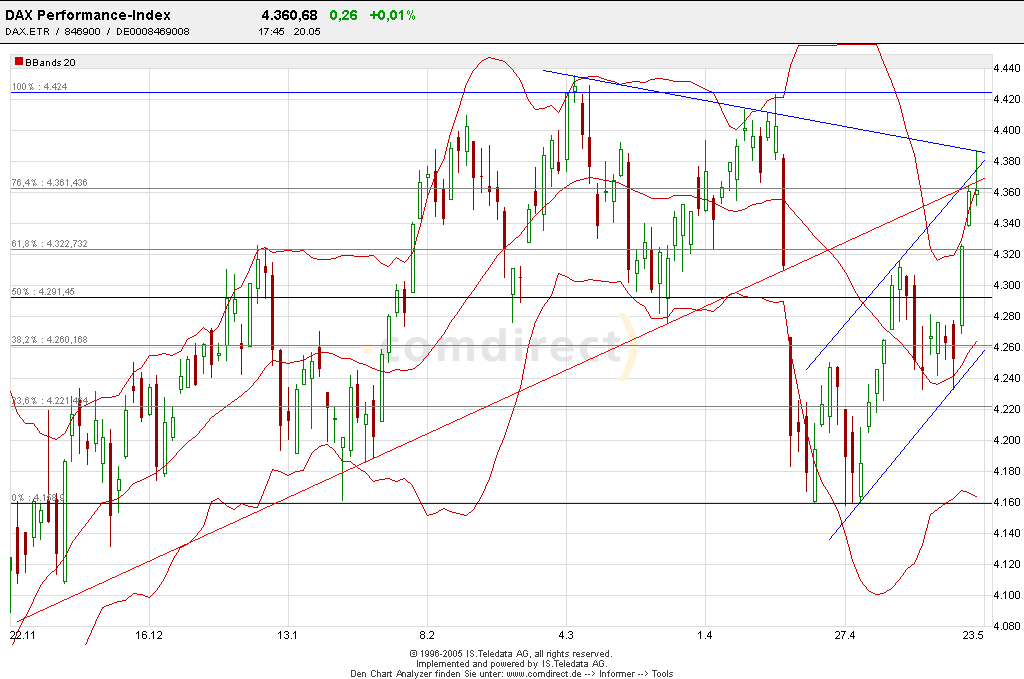
Task: Click the 8.2 date axis label
Action: pyautogui.click(x=426, y=635)
